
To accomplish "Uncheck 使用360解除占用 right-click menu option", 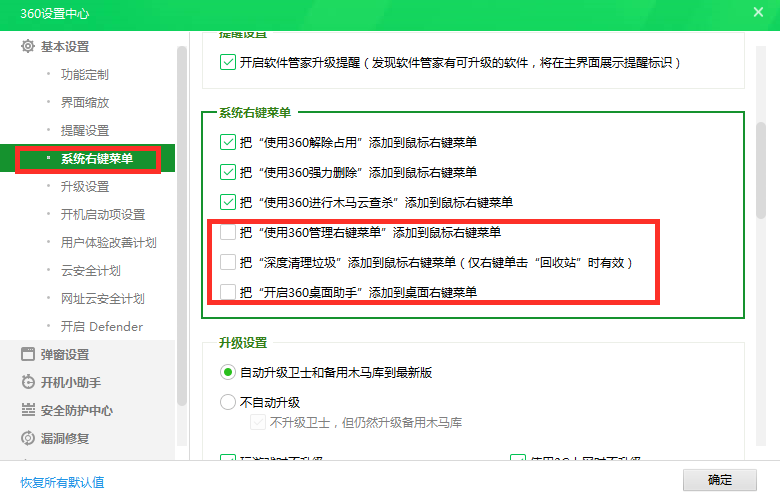I will [228, 142].
